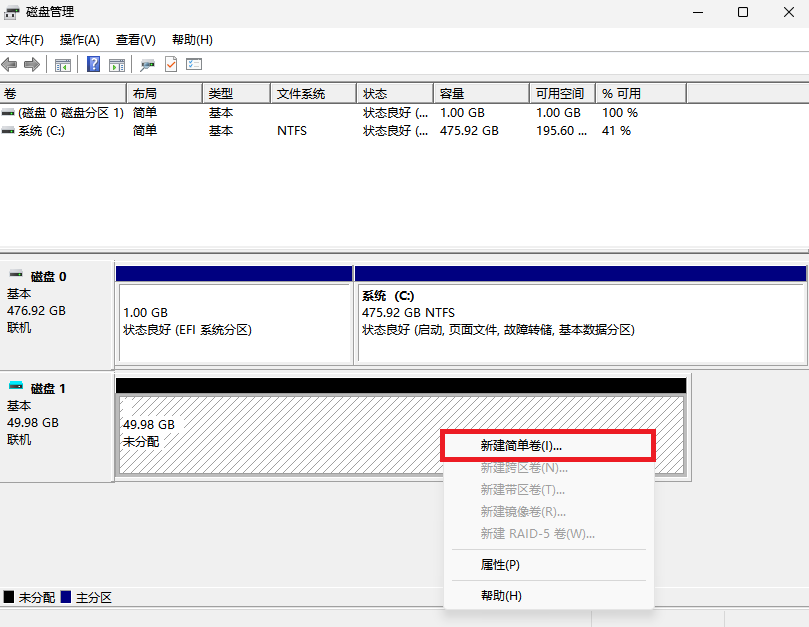Select the 磁盘 1 label panel
The width and height of the screenshot is (809, 627).
pos(56,425)
